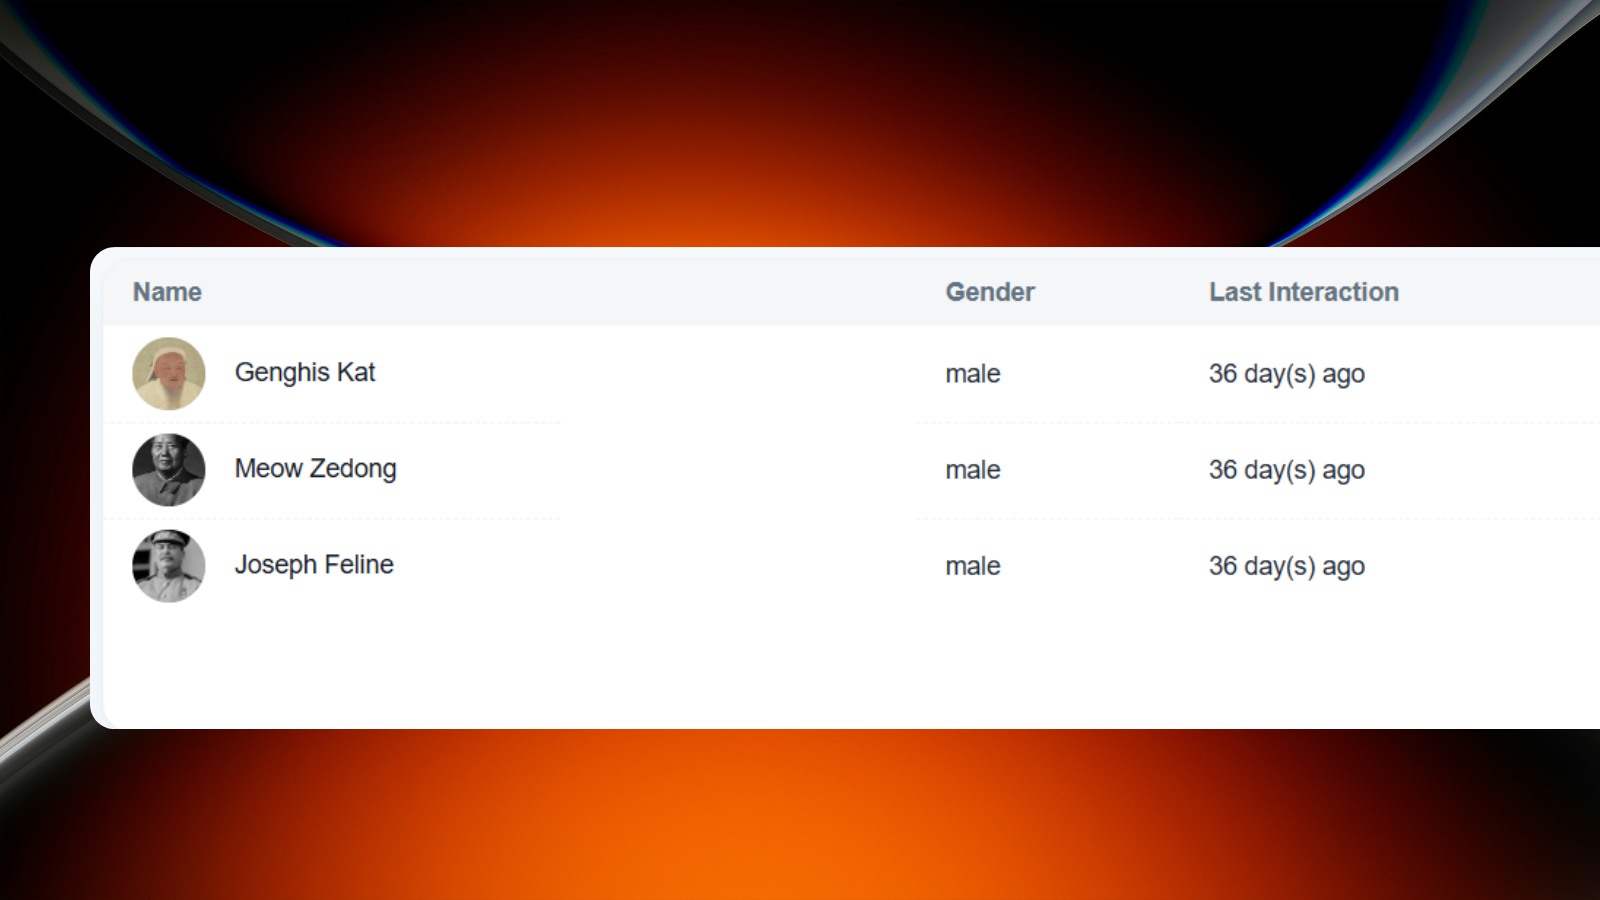Open the Genghis Kat contact name

pyautogui.click(x=304, y=373)
